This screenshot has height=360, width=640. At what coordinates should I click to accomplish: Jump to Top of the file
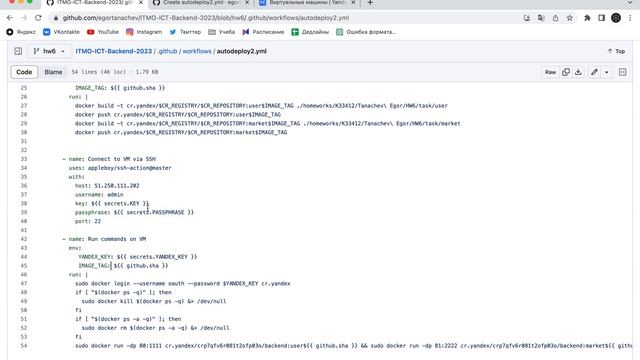click(616, 51)
